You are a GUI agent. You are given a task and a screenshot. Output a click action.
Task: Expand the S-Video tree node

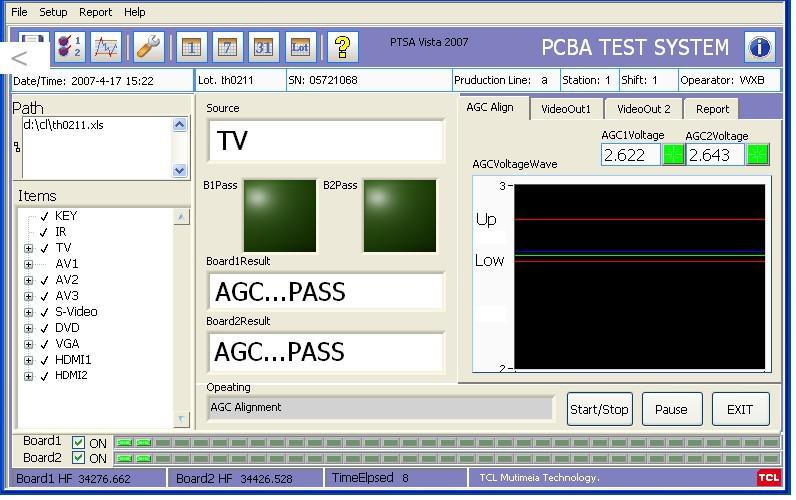[x=29, y=312]
